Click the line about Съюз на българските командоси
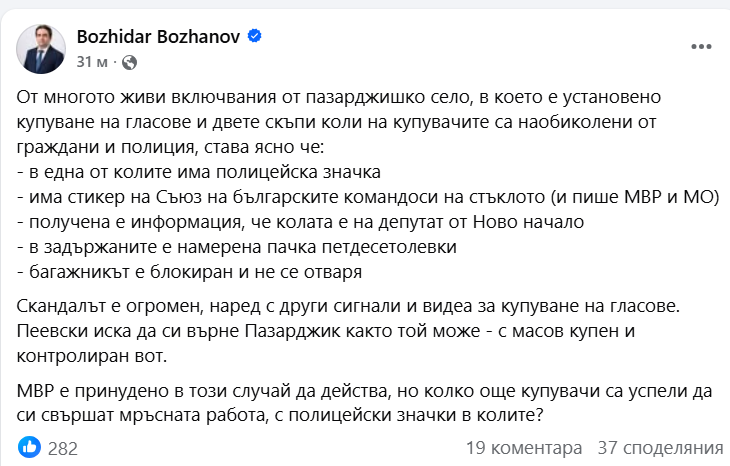This screenshot has height=466, width=730. pyautogui.click(x=370, y=198)
